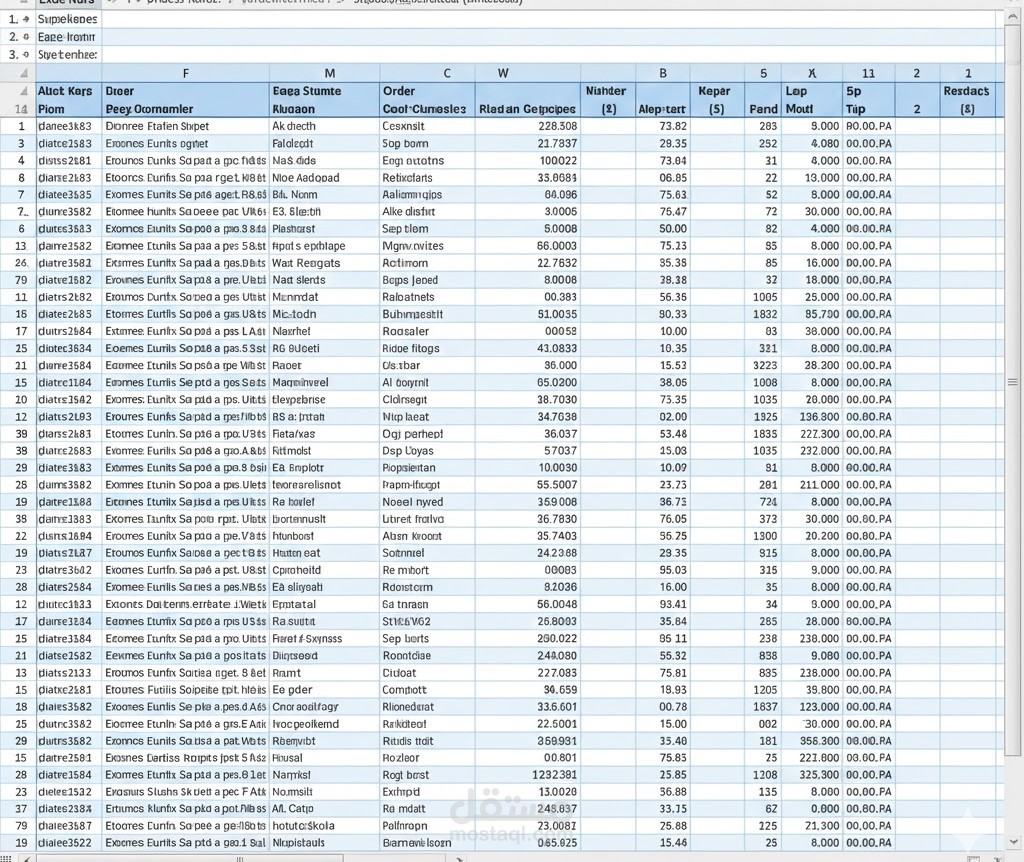Select the value 325.300
This screenshot has width=1024, height=862.
[812, 774]
